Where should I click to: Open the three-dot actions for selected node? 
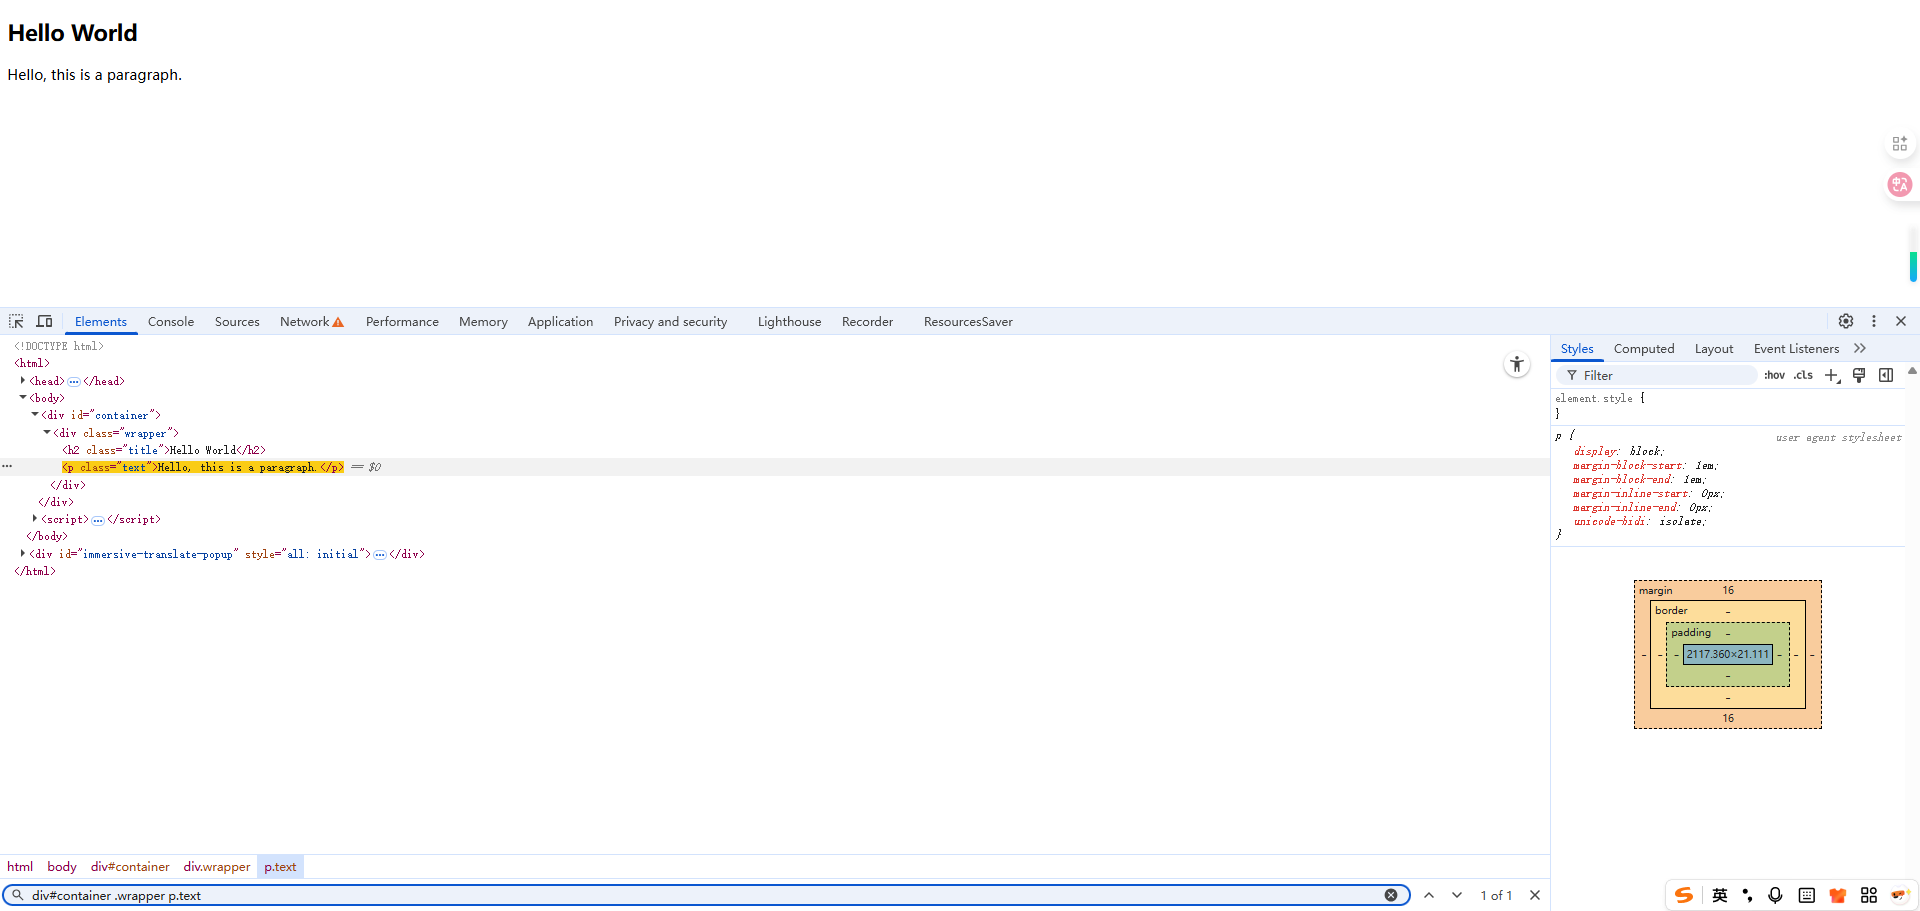[7, 467]
